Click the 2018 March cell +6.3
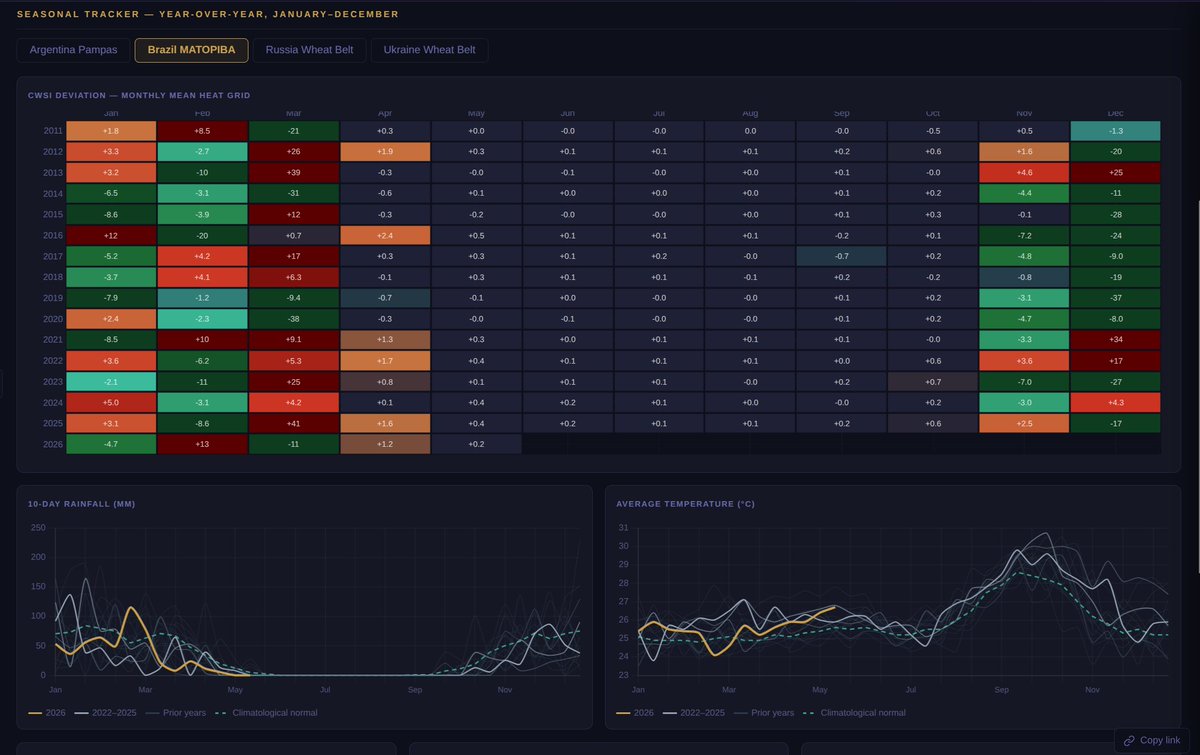The width and height of the screenshot is (1200, 755). pos(294,277)
